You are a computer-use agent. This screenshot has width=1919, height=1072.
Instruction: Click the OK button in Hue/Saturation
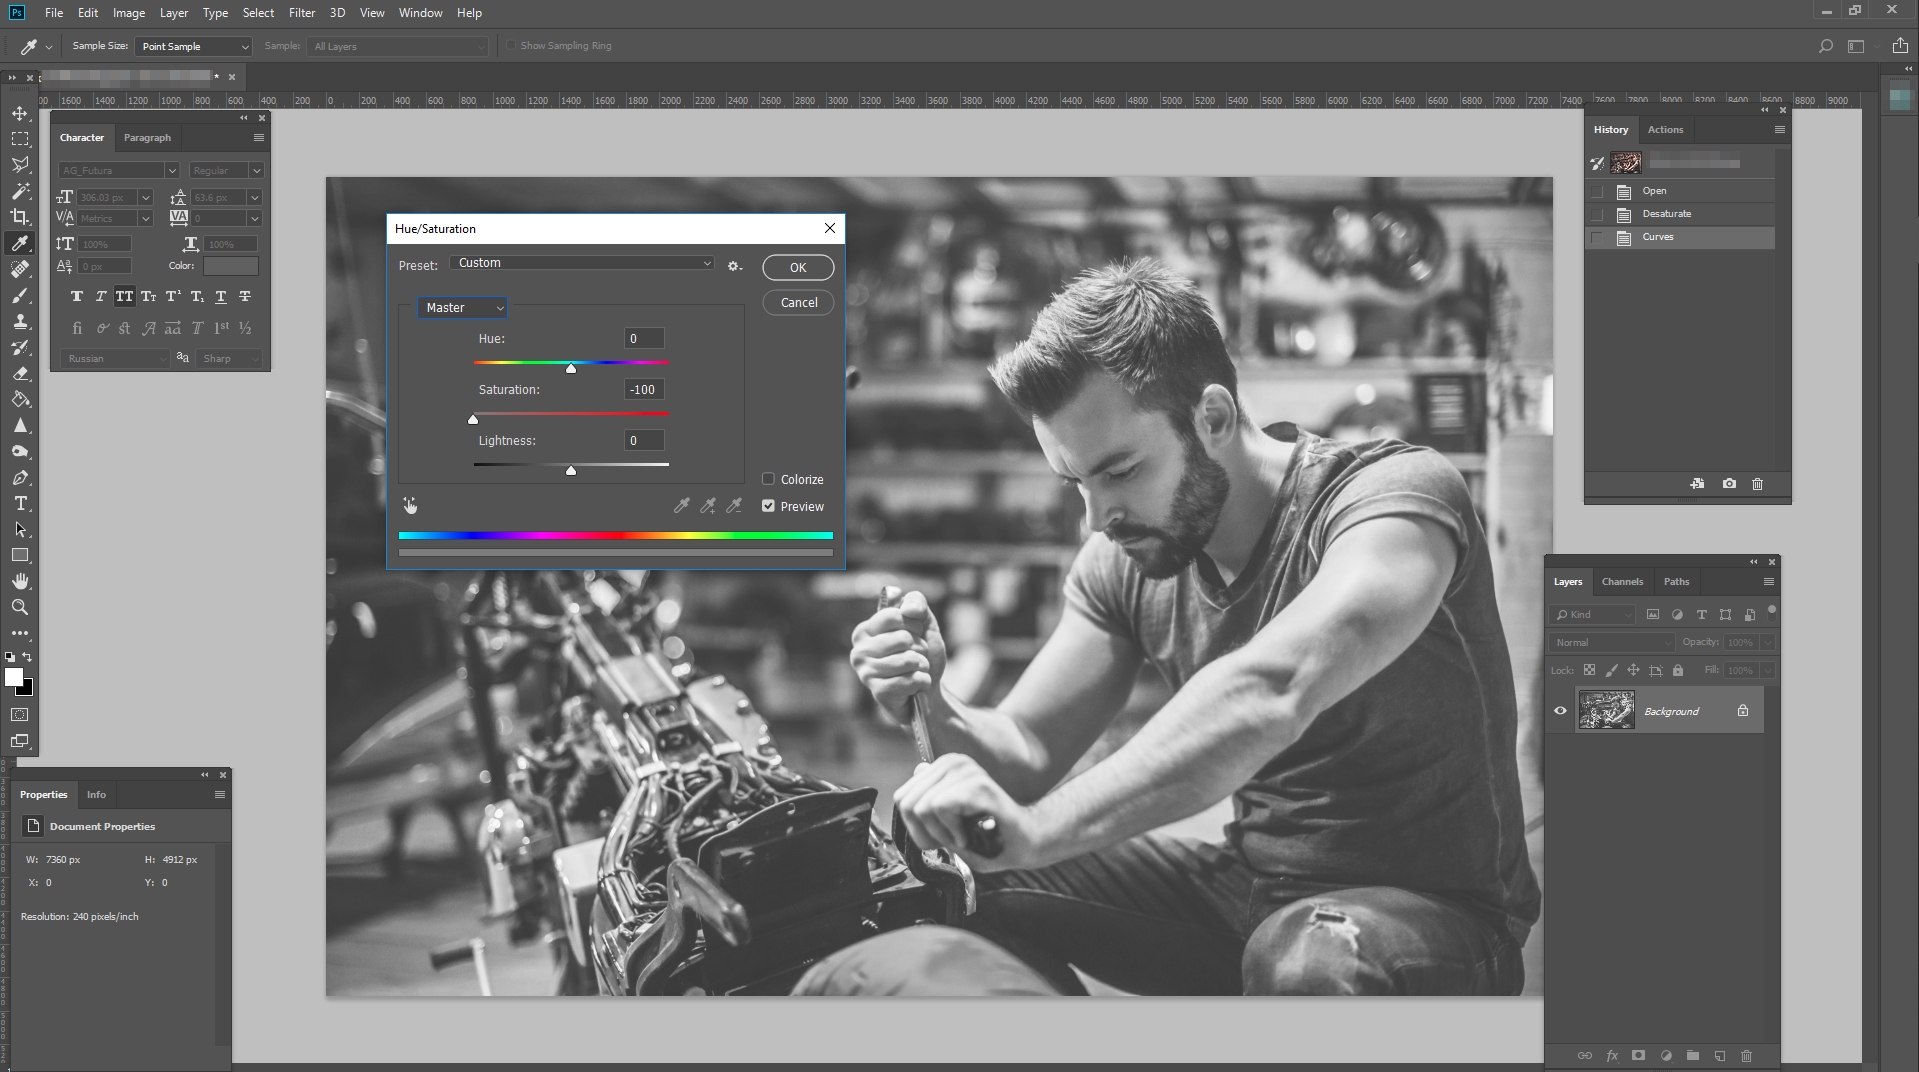pyautogui.click(x=797, y=267)
